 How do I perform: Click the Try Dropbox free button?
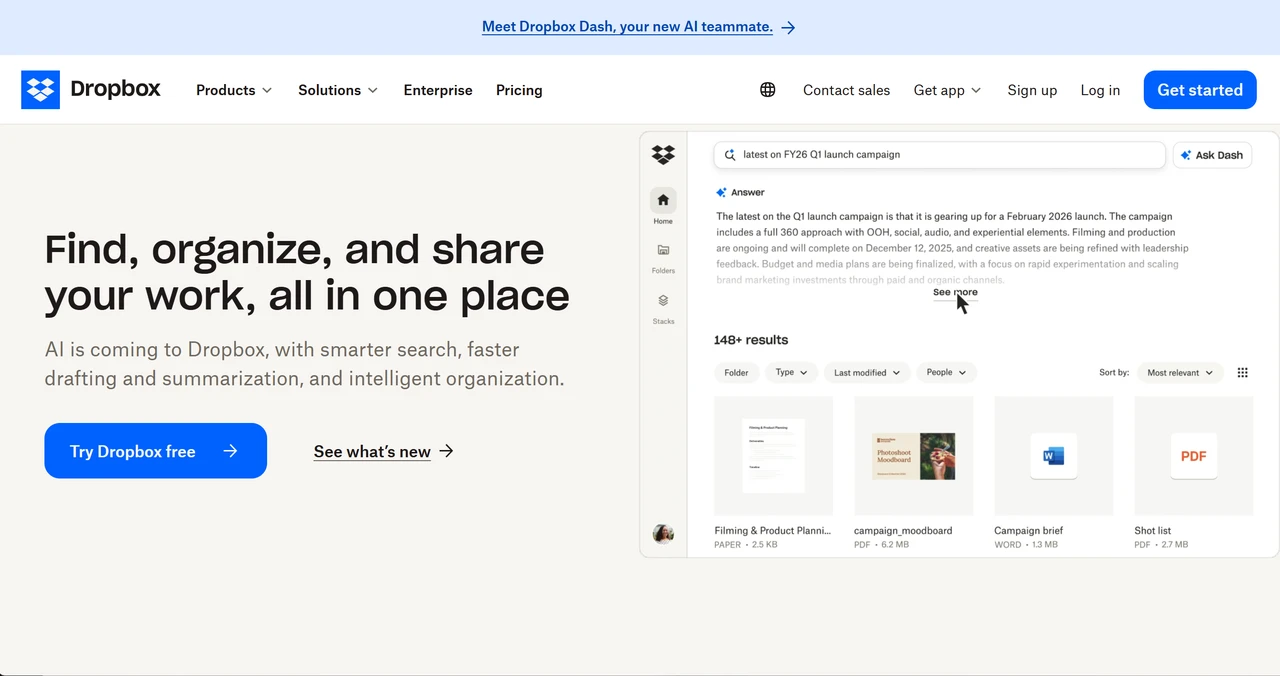pos(155,451)
